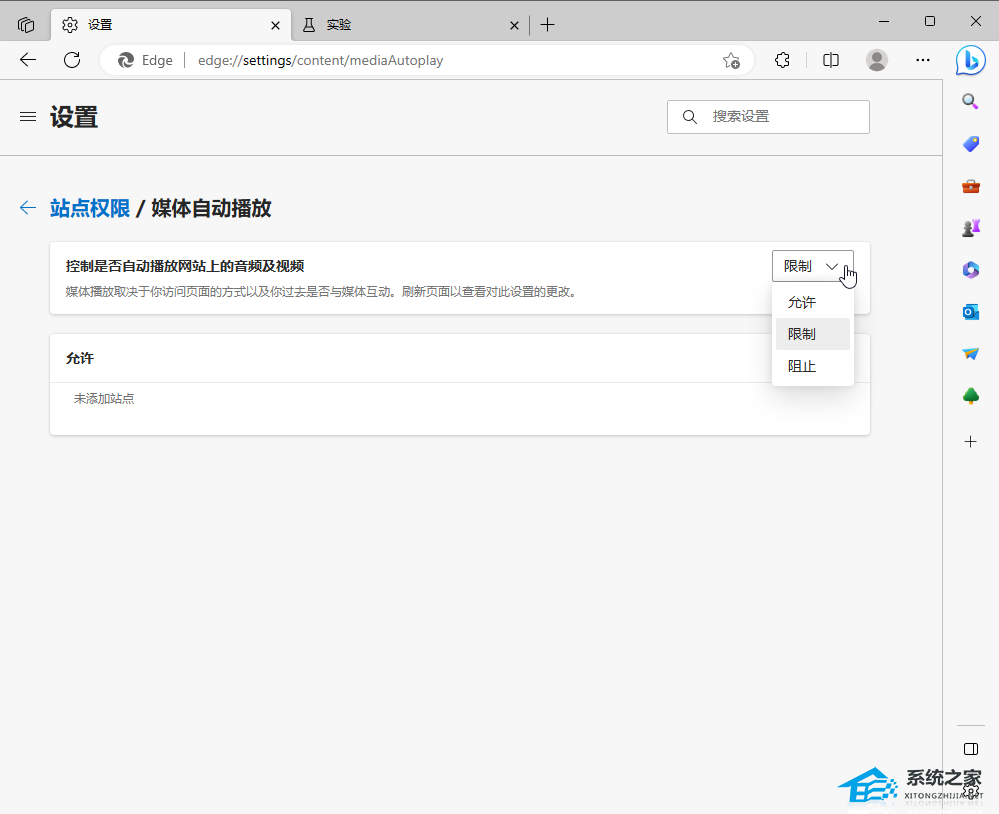999x814 pixels.
Task: Open the Tools briefcase sidebar icon
Action: pyautogui.click(x=970, y=186)
